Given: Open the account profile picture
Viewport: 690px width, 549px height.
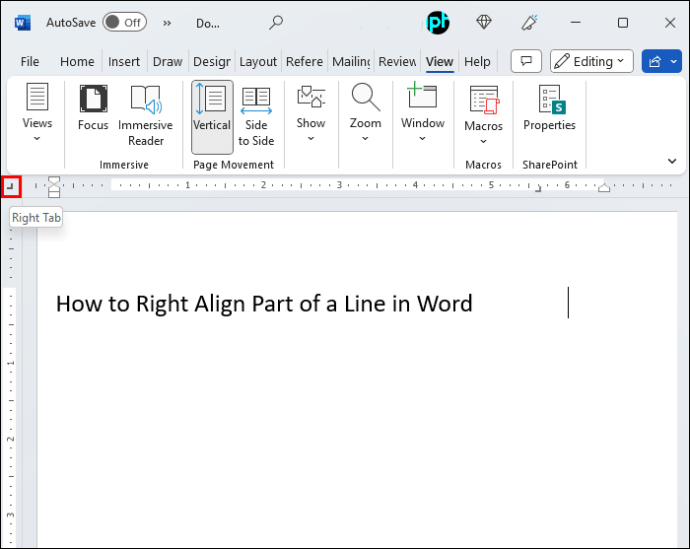Looking at the screenshot, I should (x=438, y=22).
